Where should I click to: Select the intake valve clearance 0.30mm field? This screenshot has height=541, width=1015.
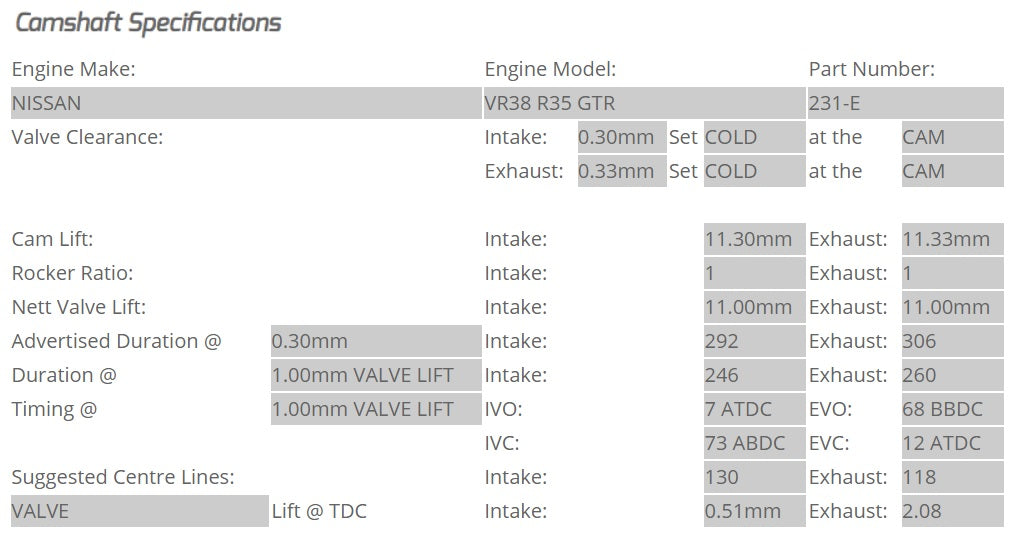click(621, 137)
